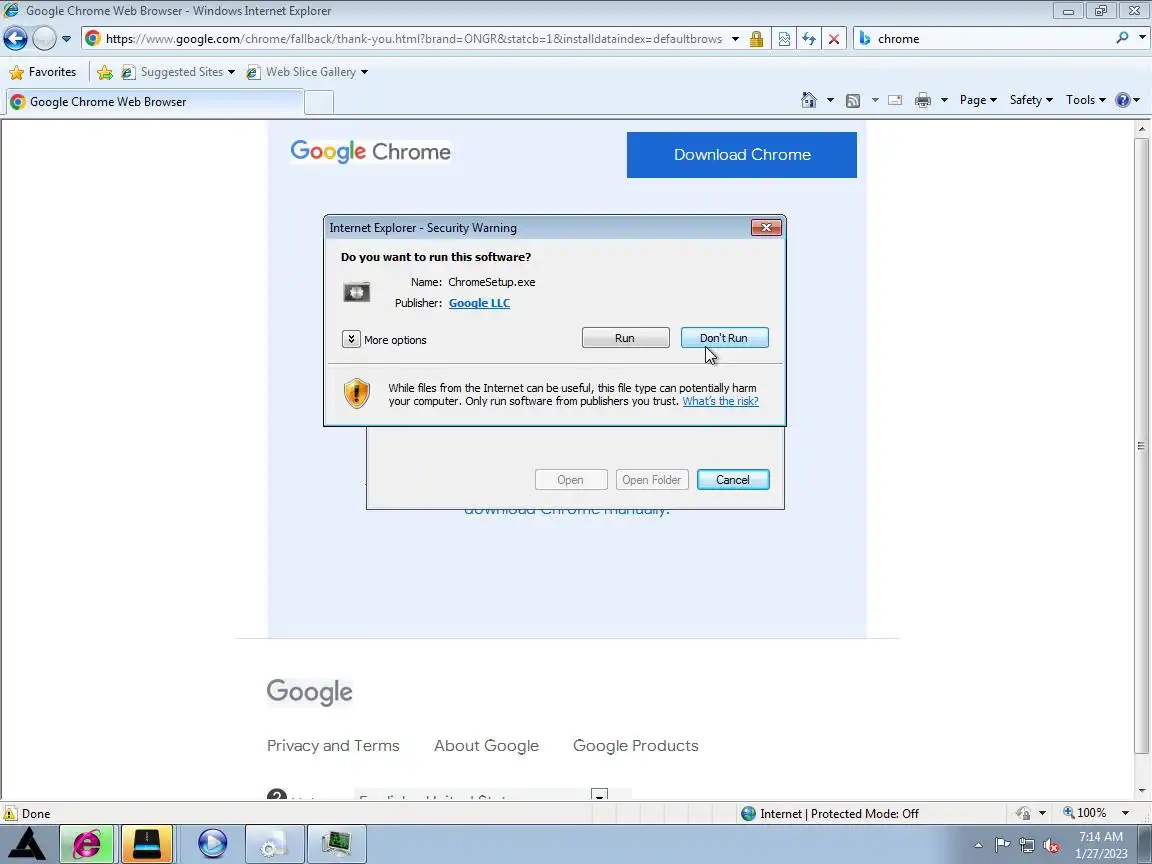Click the Internet Explorer taskbar icon
The image size is (1152, 864).
click(x=87, y=843)
